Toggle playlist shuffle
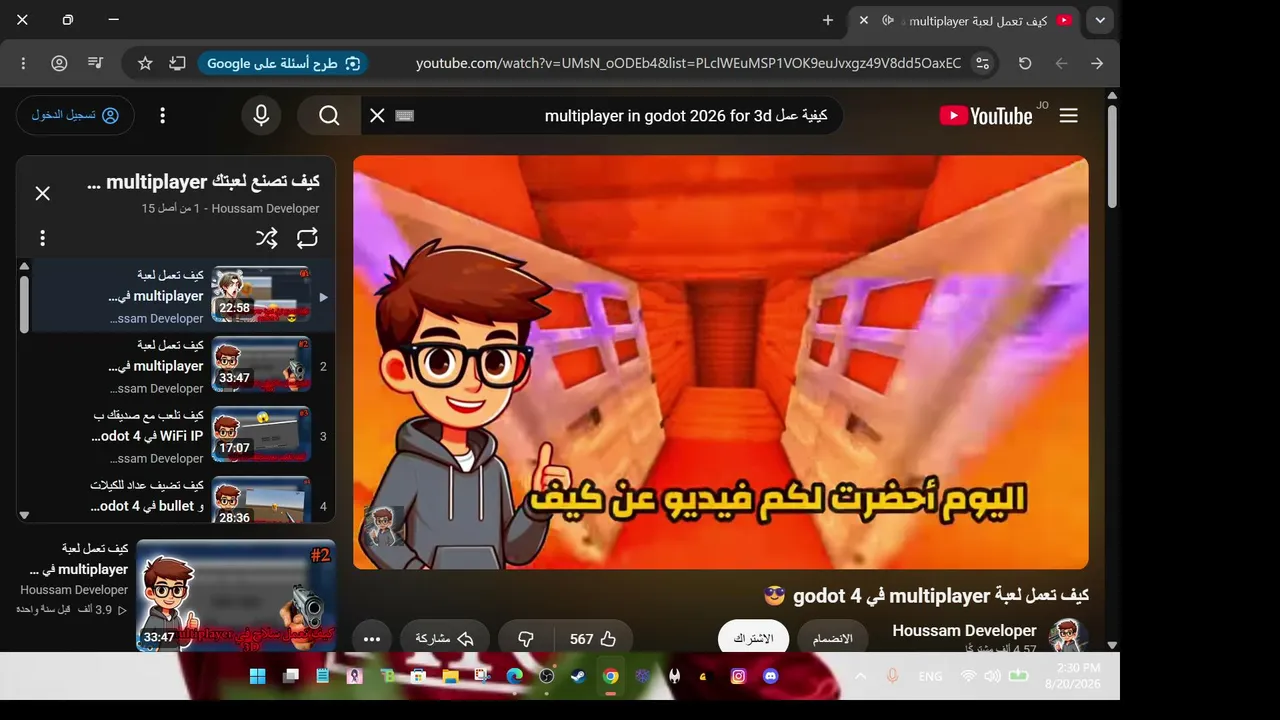This screenshot has width=1280, height=720. click(266, 238)
